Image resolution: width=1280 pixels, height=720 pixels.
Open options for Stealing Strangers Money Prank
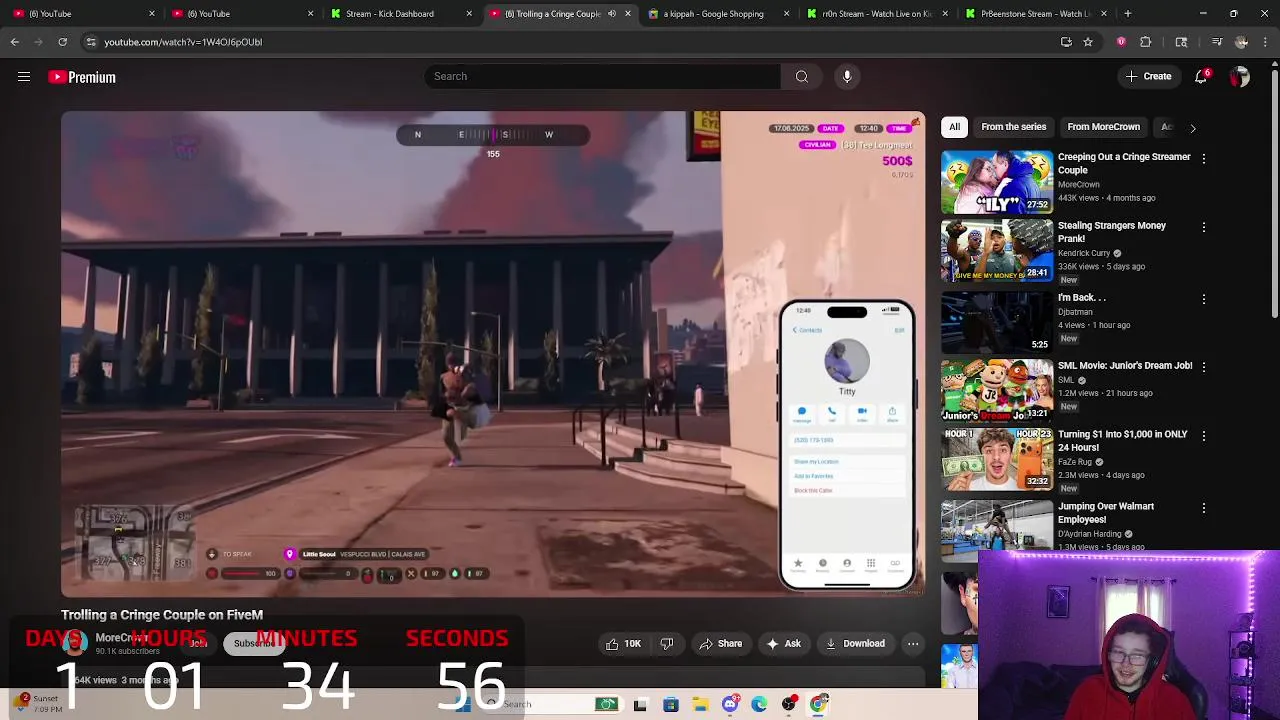coord(1203,227)
